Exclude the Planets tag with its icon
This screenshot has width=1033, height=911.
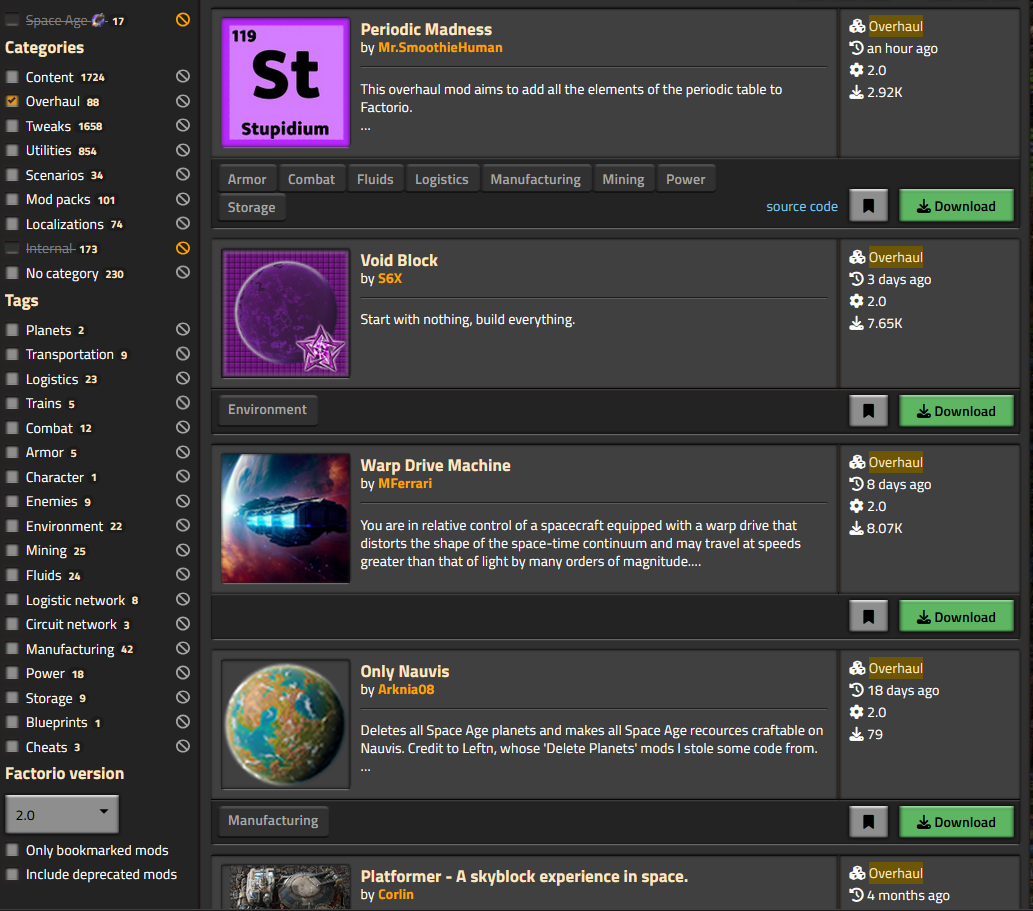coord(182,329)
